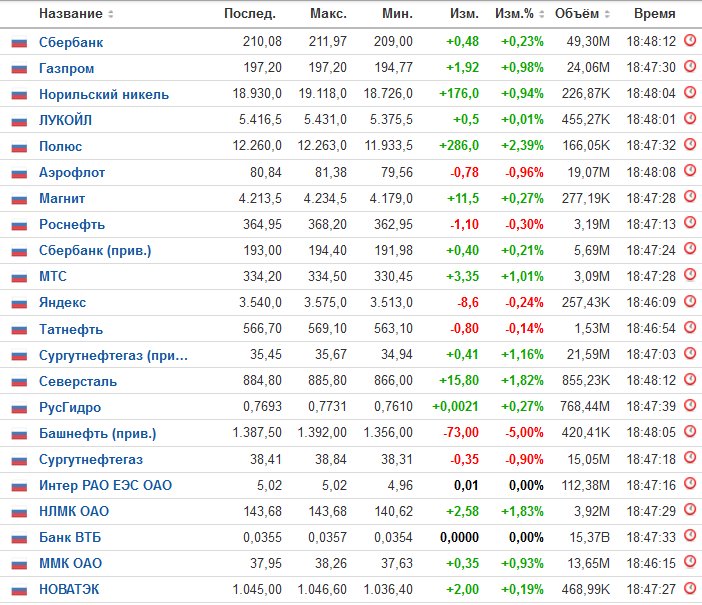Open the truncated Сургутнефтегаз (при… link
The width and height of the screenshot is (702, 605).
coord(113,356)
